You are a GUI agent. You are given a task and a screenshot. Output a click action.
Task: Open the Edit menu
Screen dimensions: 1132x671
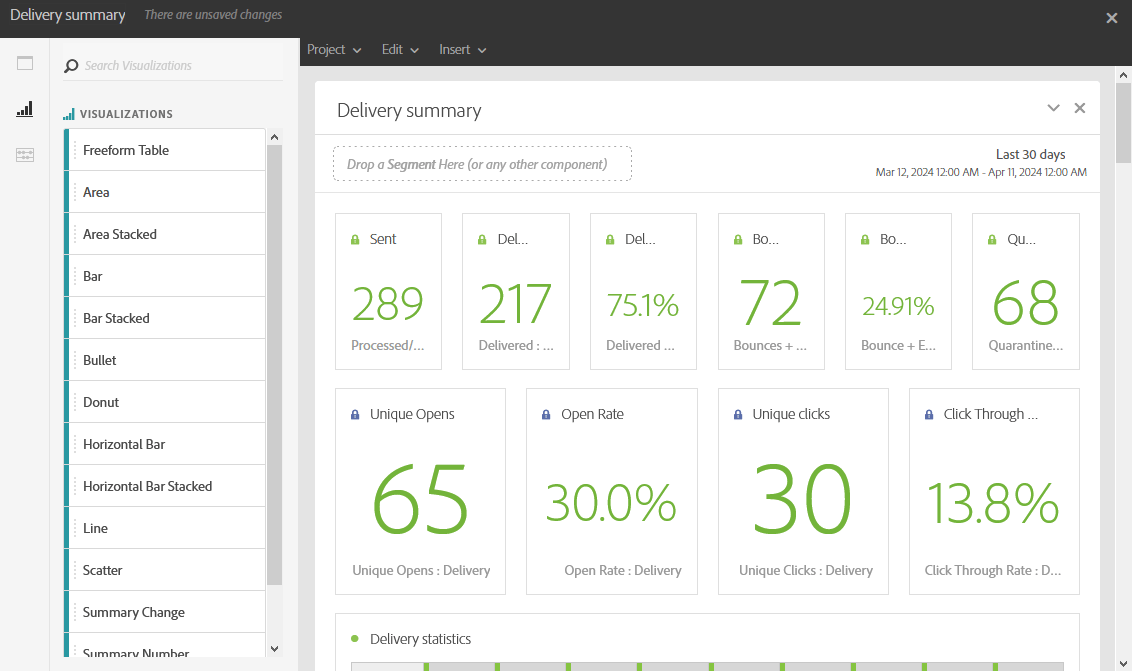pos(399,49)
